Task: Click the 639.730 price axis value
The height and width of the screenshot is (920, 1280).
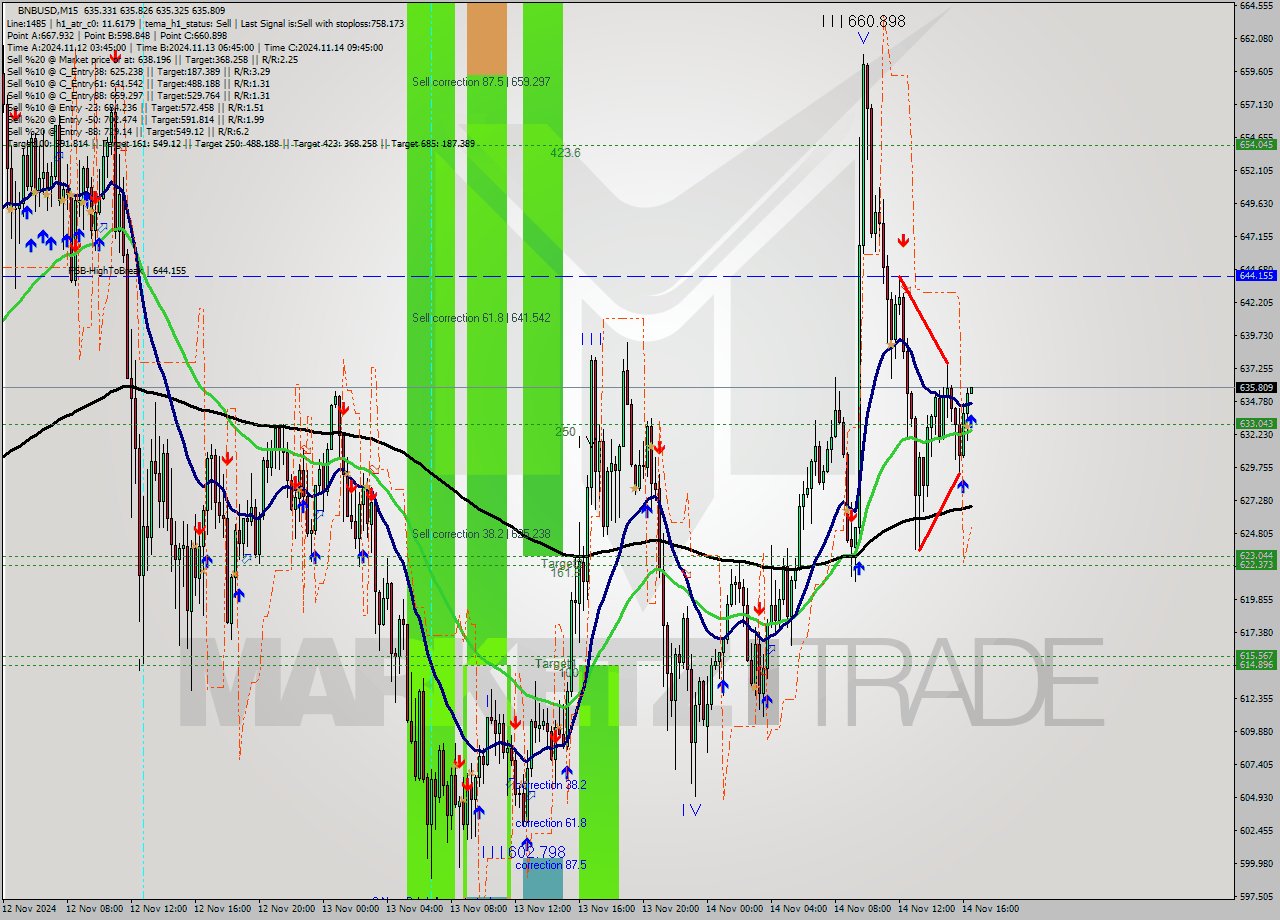Action: click(x=1256, y=335)
